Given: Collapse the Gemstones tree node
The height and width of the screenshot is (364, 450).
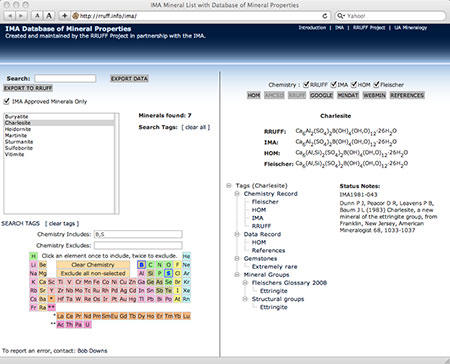Looking at the screenshot, I should point(237,258).
